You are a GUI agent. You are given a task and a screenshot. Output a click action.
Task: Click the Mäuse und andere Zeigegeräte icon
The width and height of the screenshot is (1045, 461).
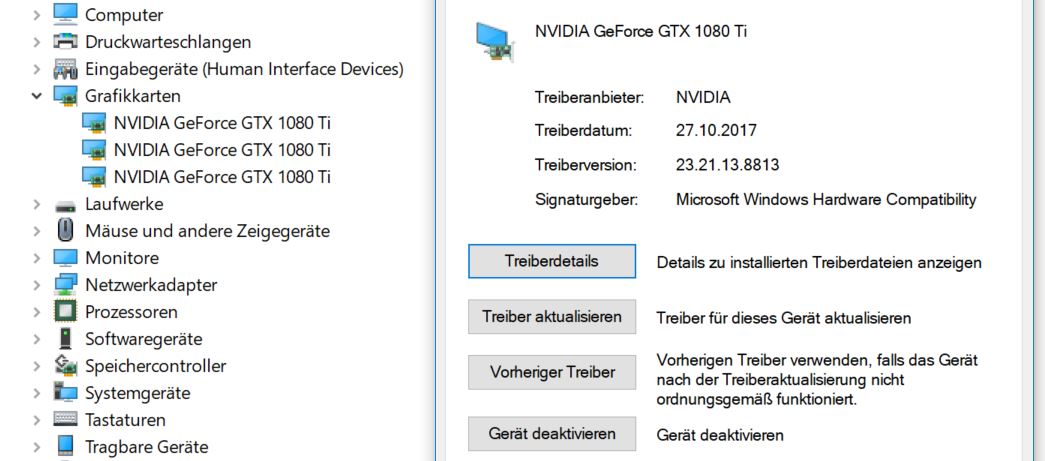tap(65, 231)
